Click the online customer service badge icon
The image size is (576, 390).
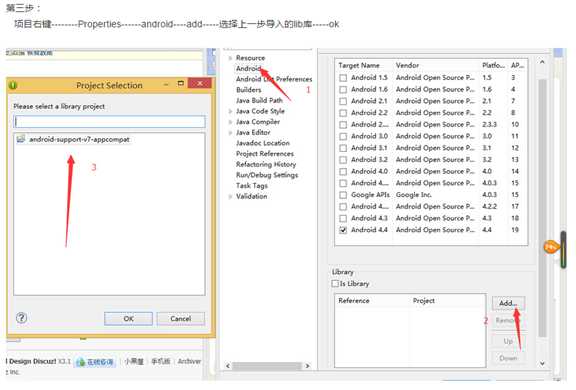click(x=80, y=362)
